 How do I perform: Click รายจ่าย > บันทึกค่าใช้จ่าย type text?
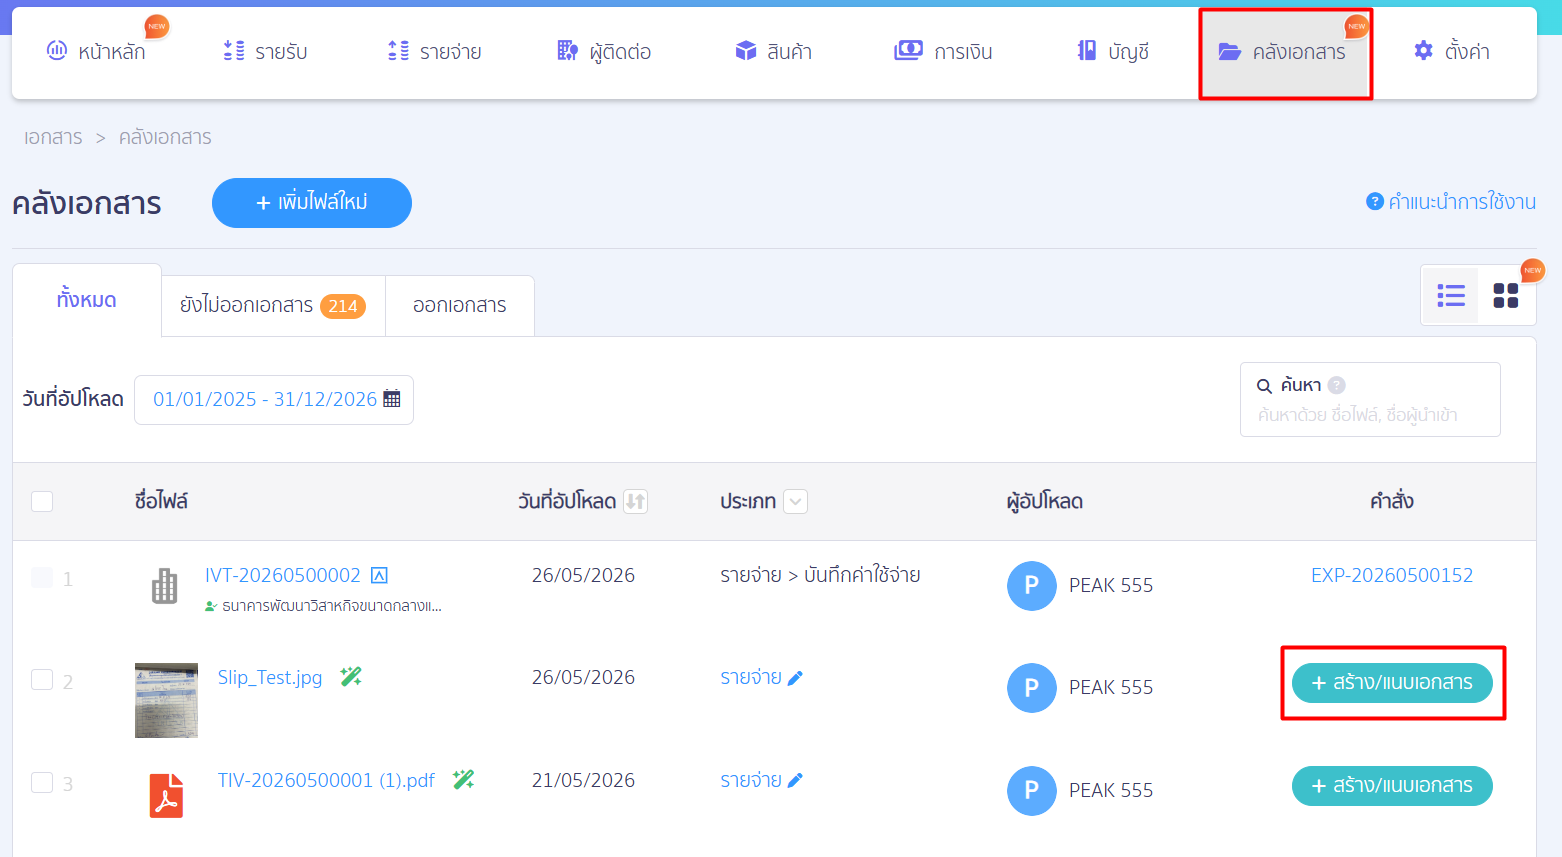(820, 575)
